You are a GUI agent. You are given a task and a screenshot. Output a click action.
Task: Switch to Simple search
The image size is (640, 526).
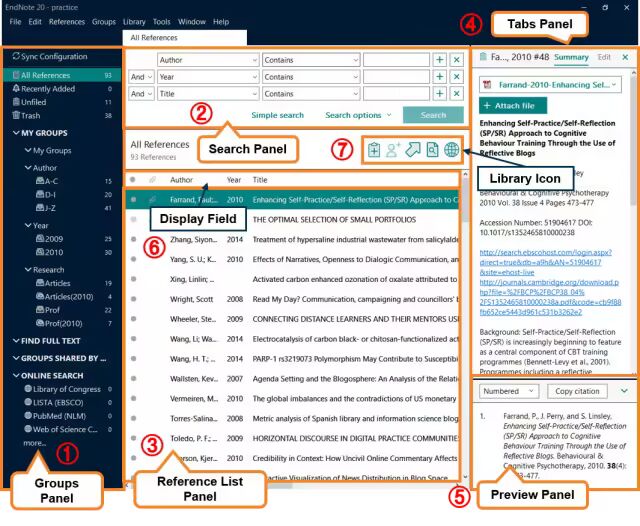(278, 115)
